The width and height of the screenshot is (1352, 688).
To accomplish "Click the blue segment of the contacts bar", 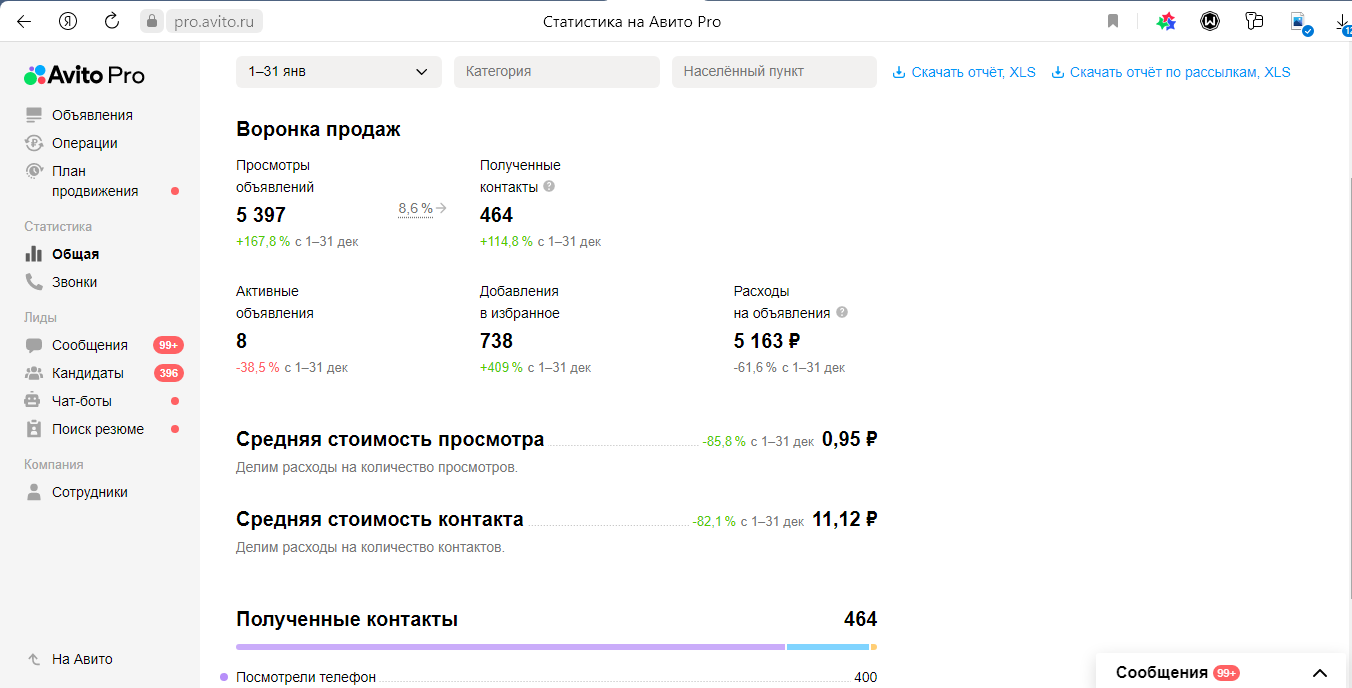I will pyautogui.click(x=828, y=647).
